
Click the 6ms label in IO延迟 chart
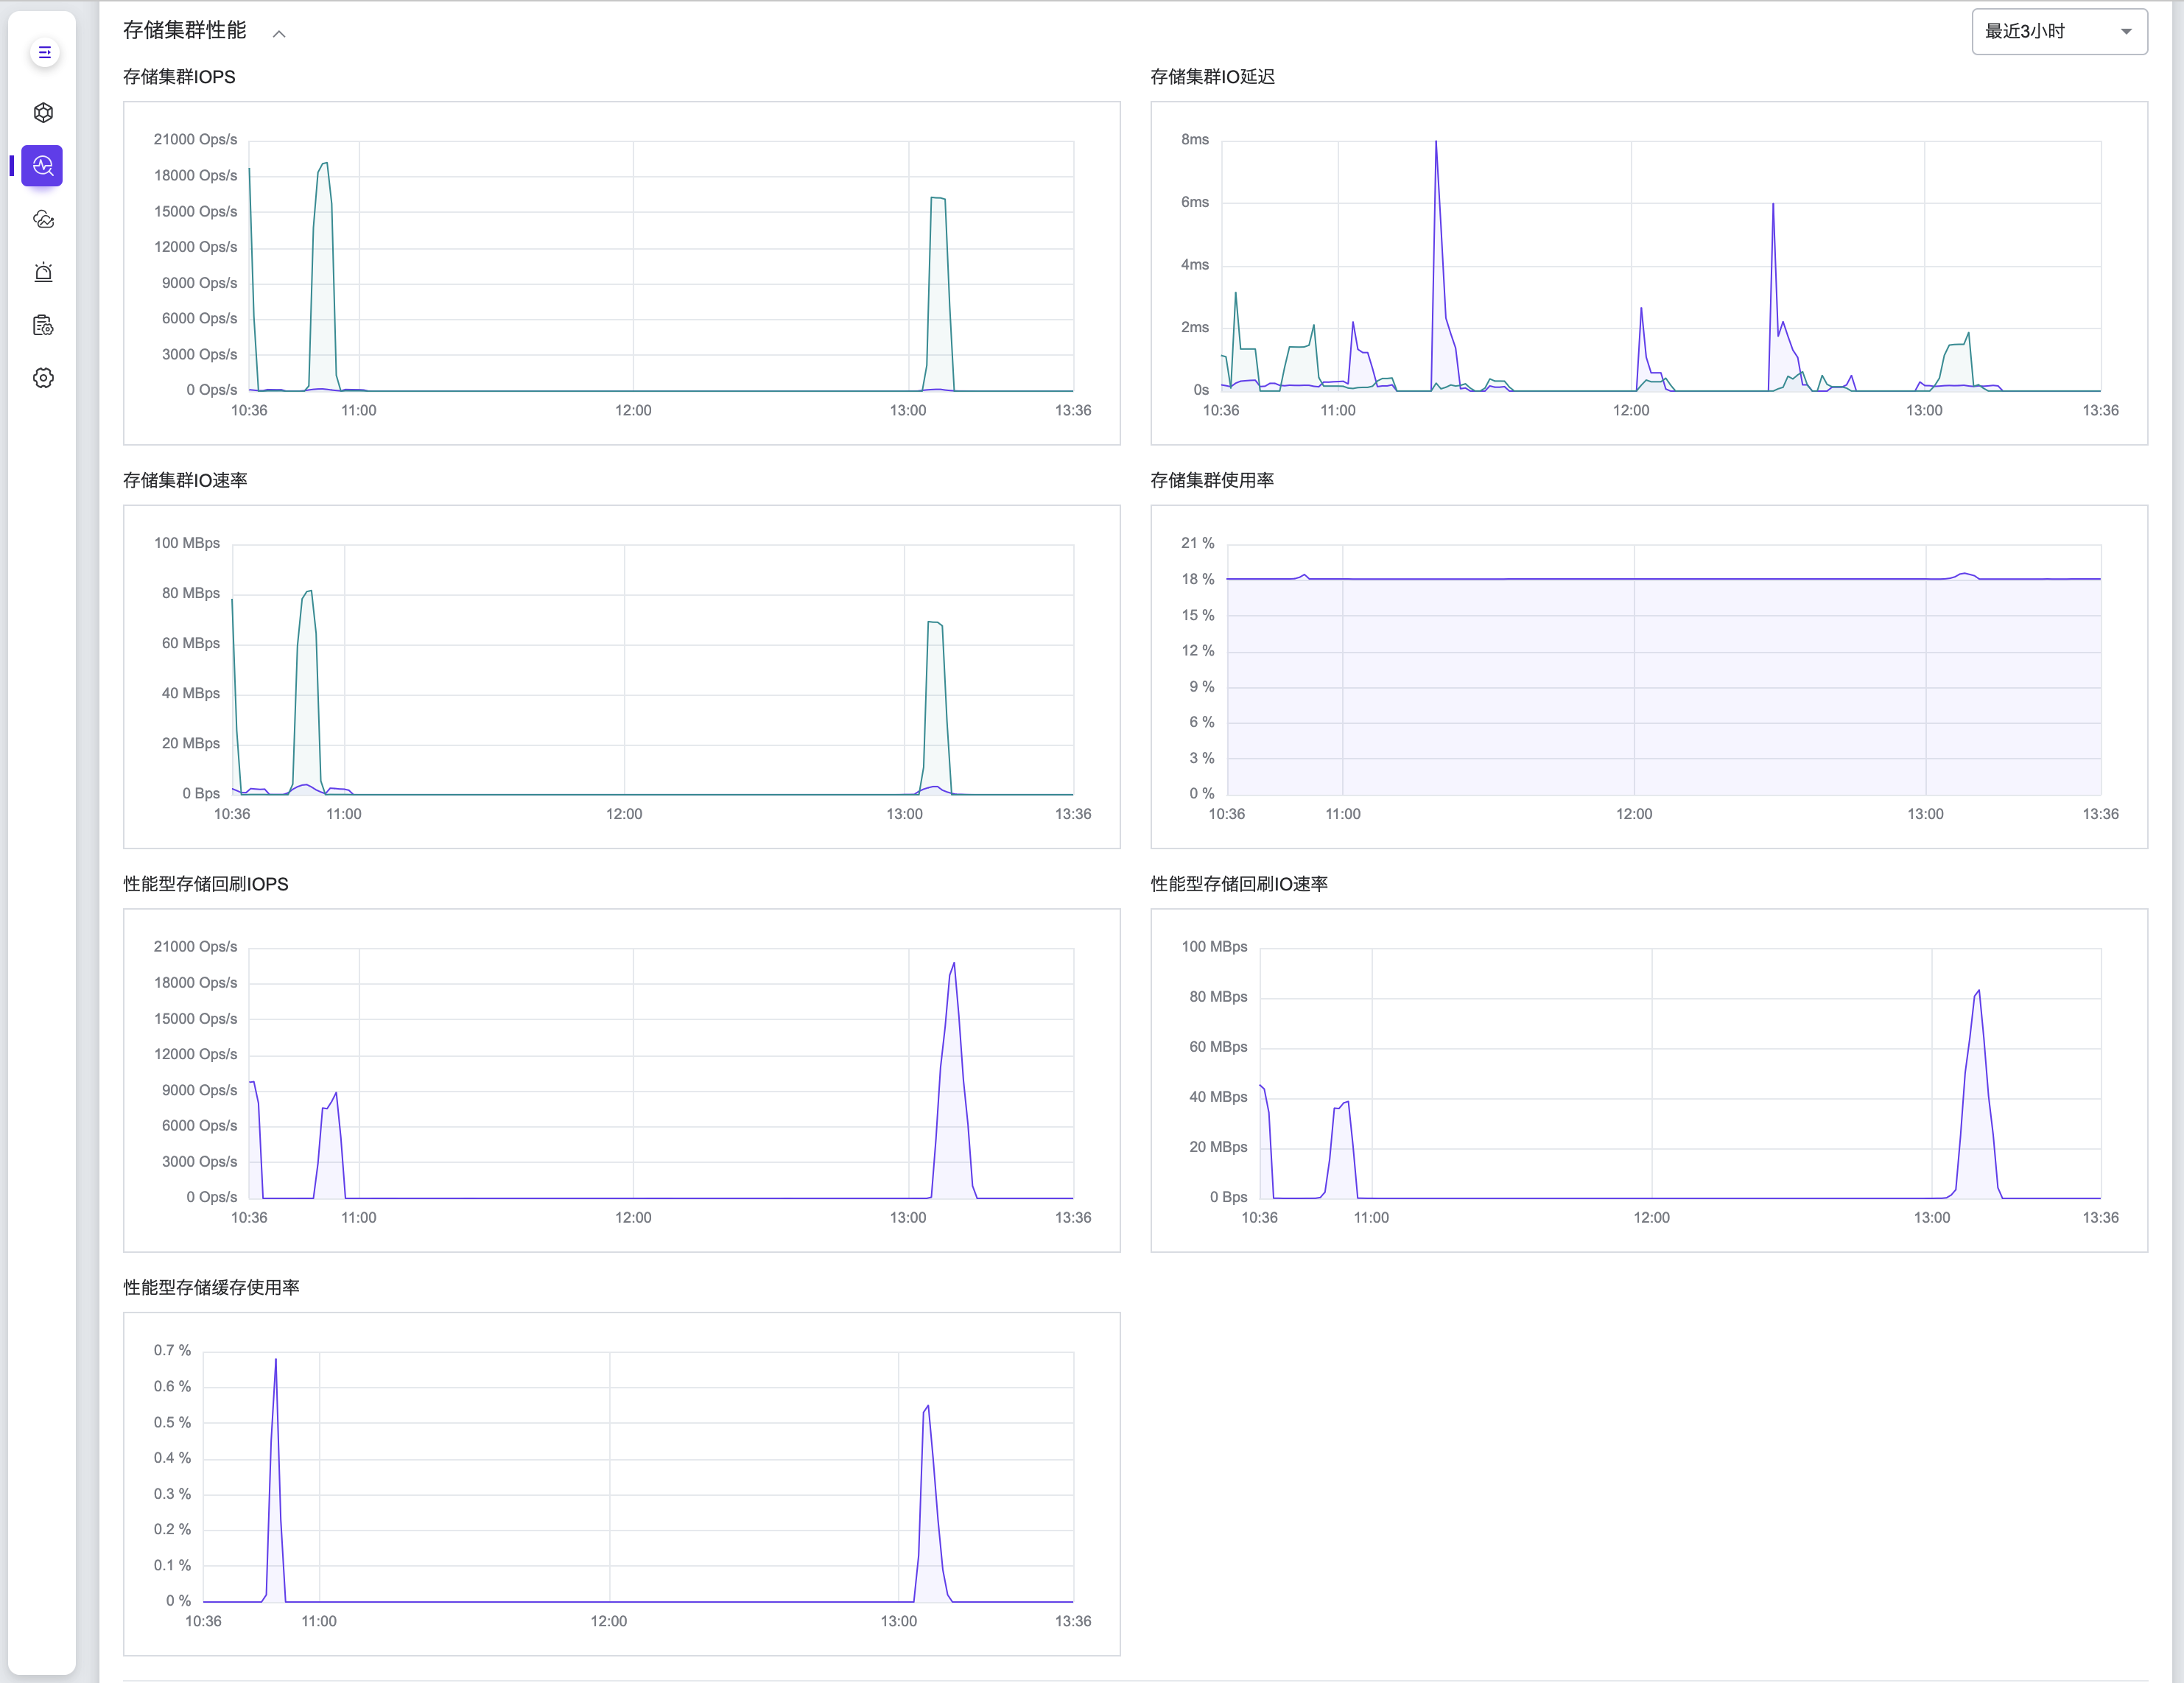pos(1195,203)
